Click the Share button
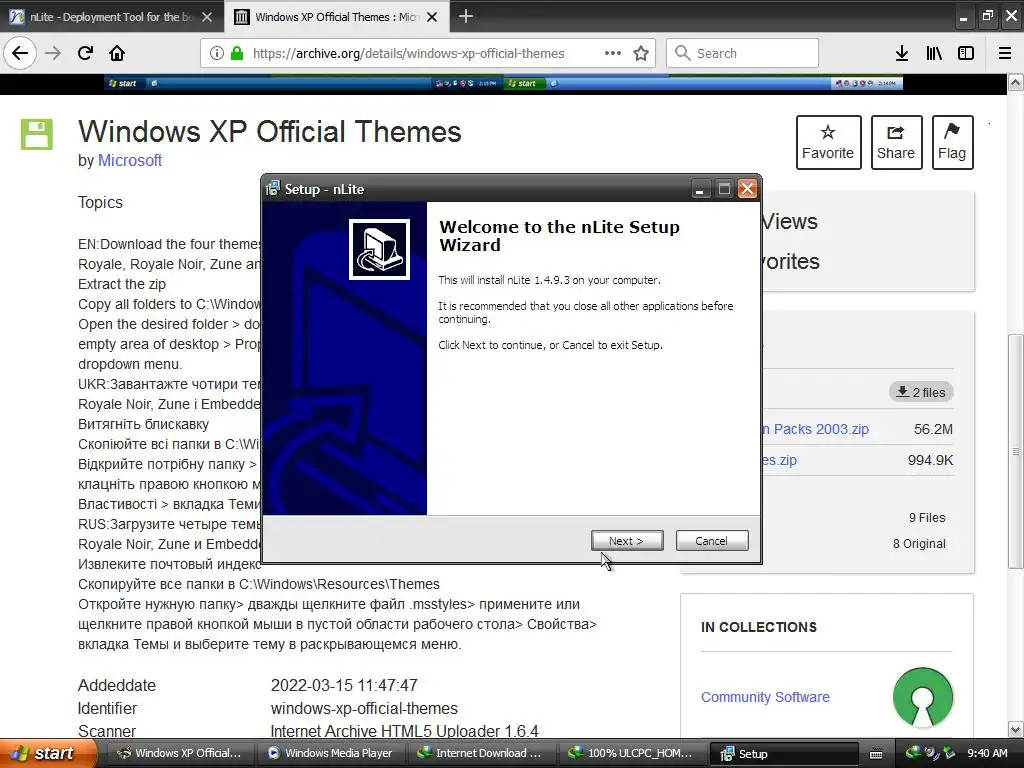1024x768 pixels. click(896, 142)
